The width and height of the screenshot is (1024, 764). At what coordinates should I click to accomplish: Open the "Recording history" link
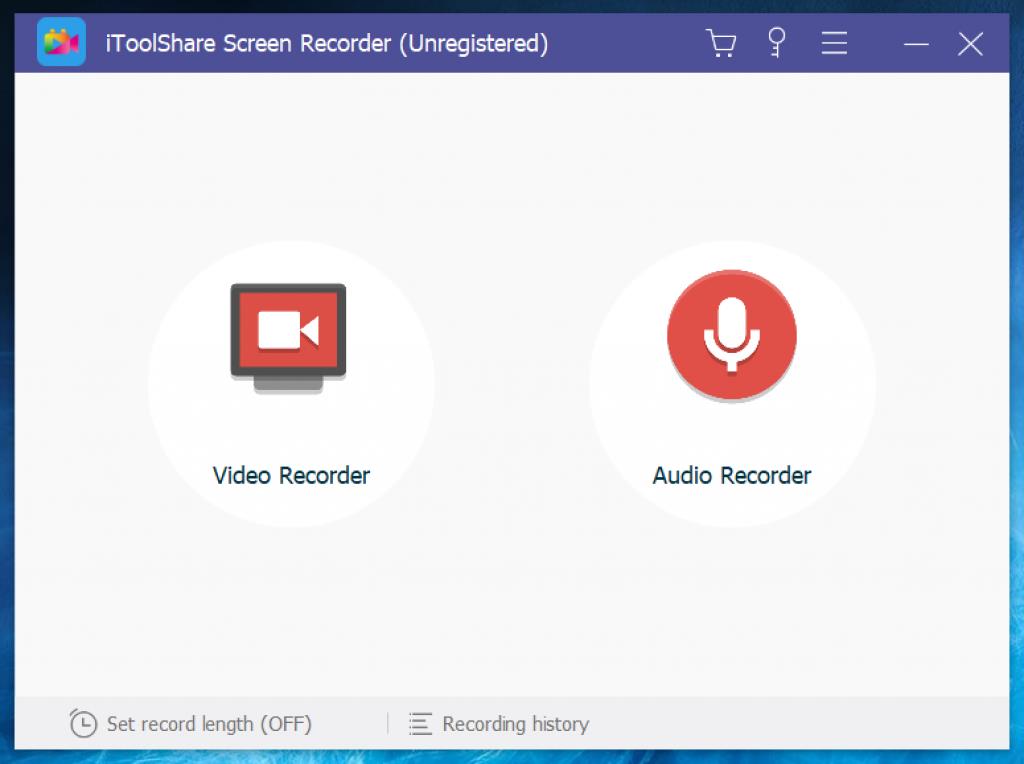pyautogui.click(x=515, y=723)
